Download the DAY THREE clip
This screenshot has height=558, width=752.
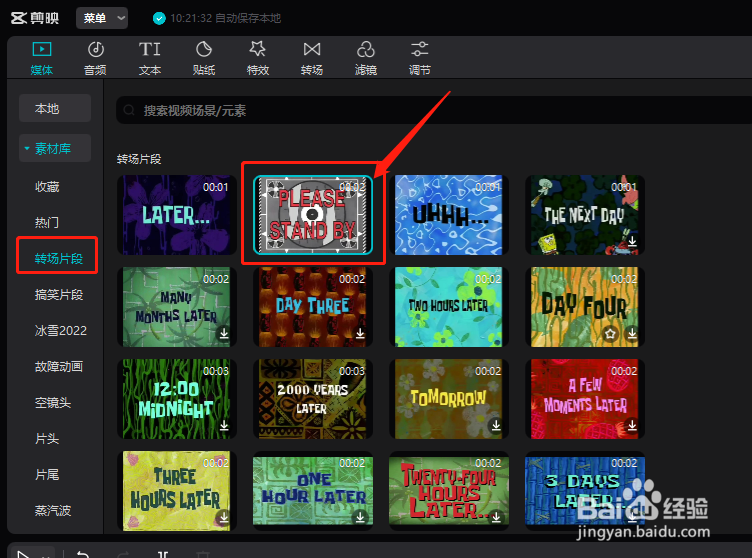pyautogui.click(x=360, y=333)
